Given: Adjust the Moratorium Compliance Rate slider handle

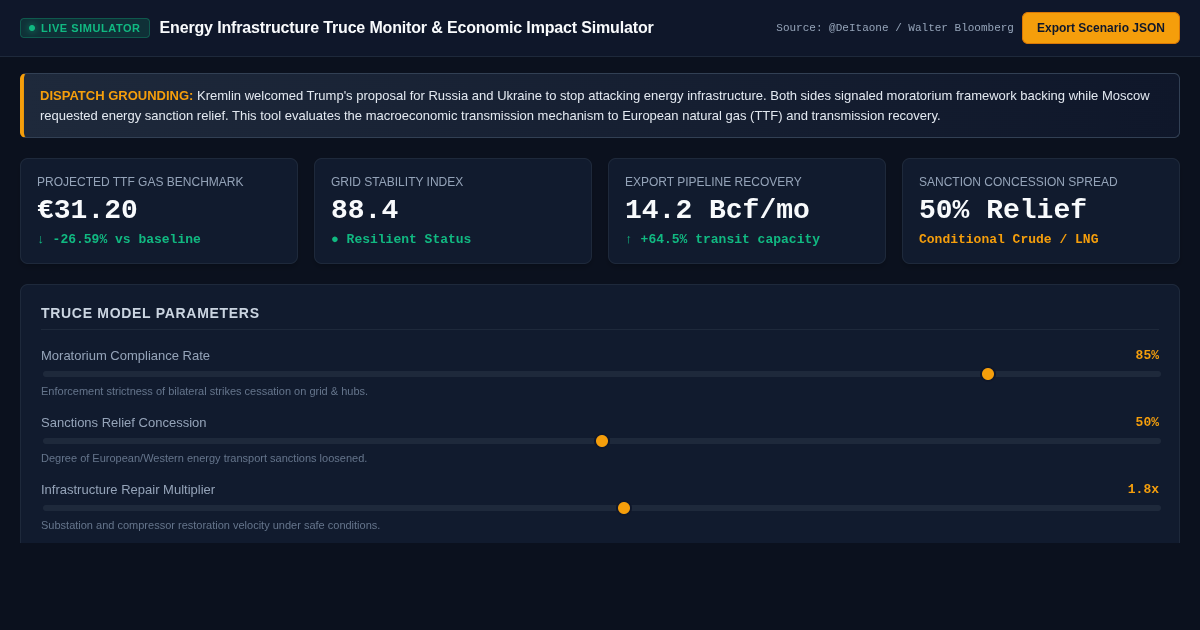Looking at the screenshot, I should pyautogui.click(x=988, y=374).
